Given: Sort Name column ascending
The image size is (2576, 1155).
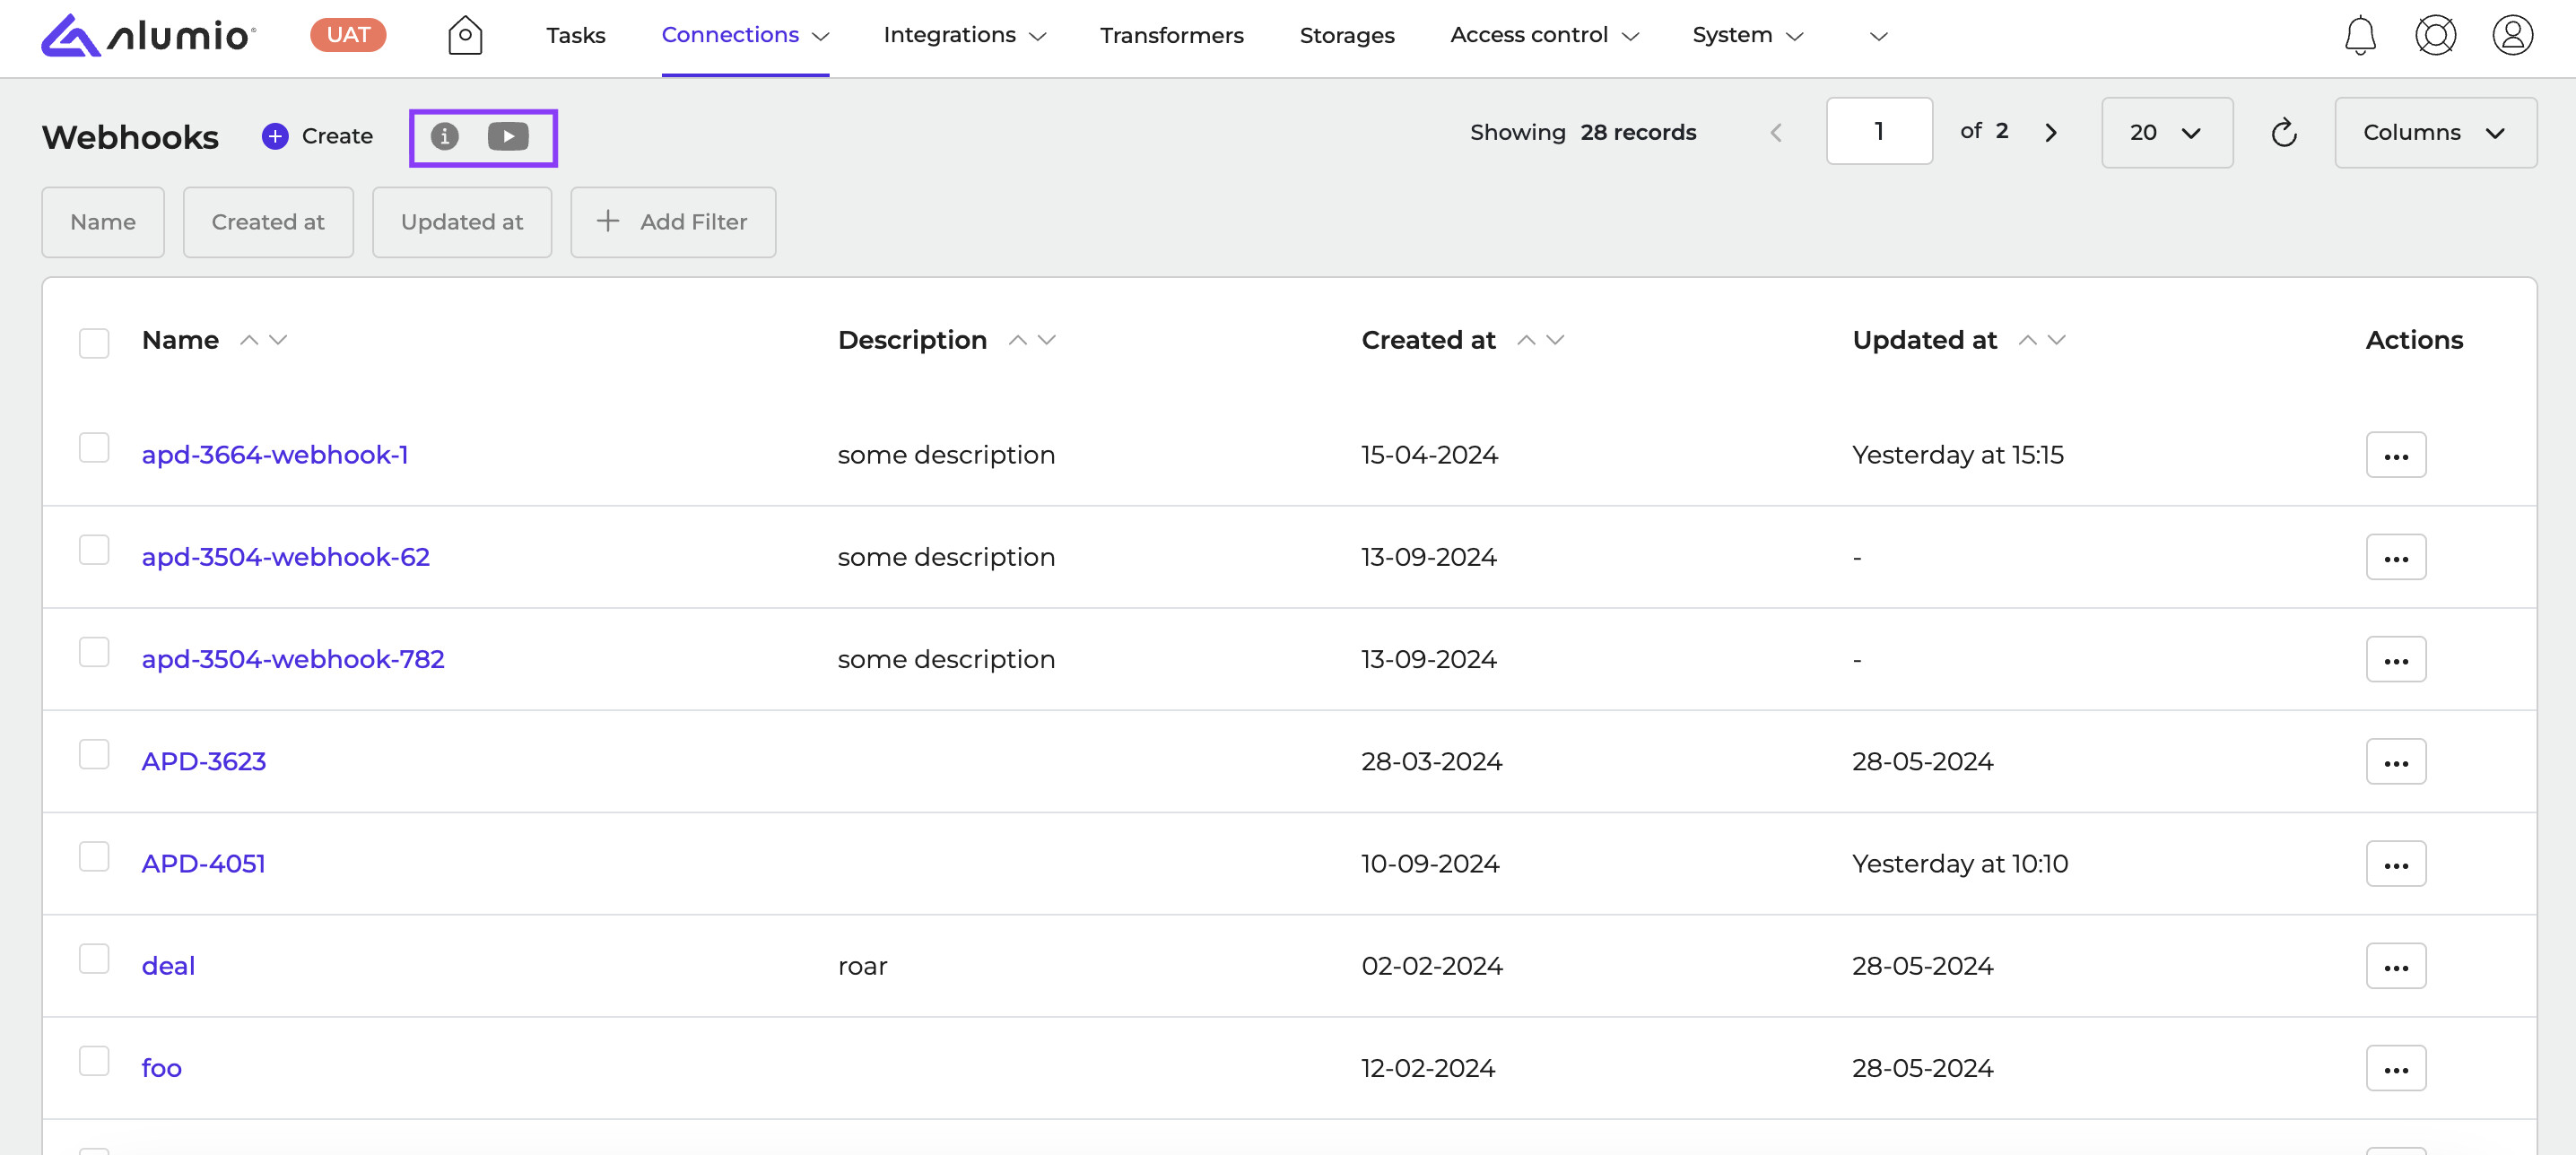Looking at the screenshot, I should point(249,340).
